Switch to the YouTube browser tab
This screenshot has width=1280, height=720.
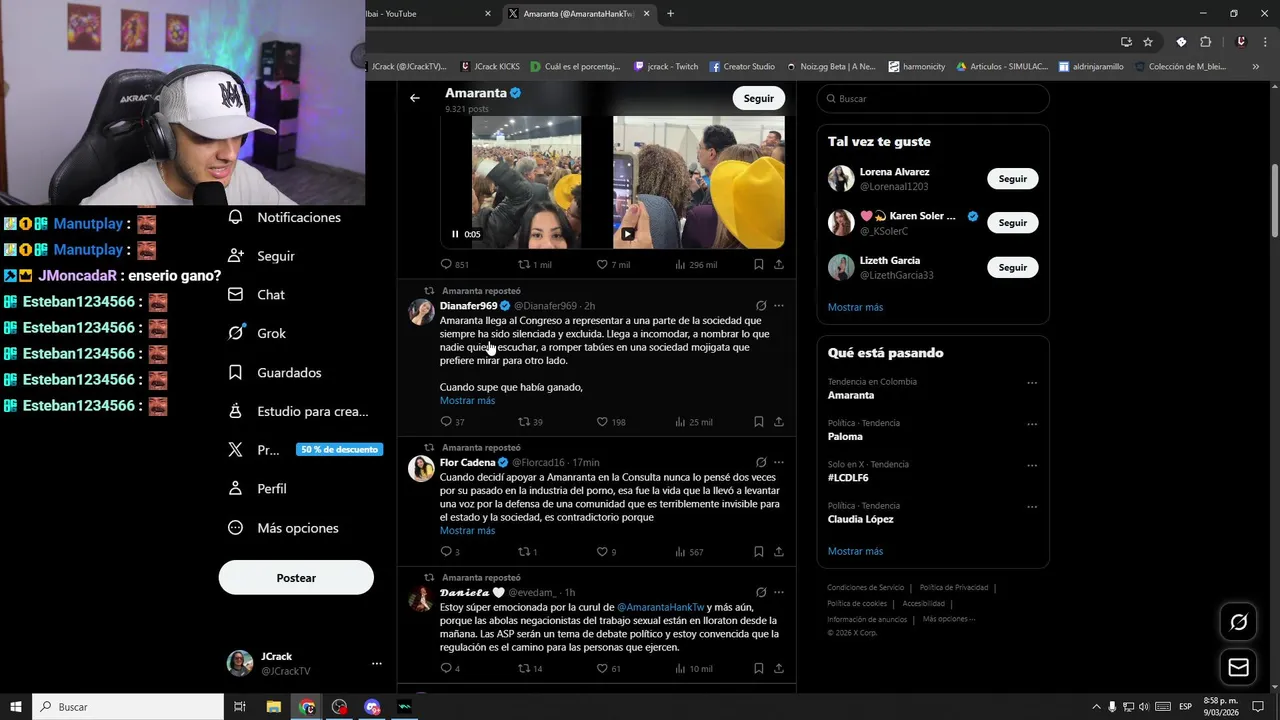pyautogui.click(x=430, y=14)
